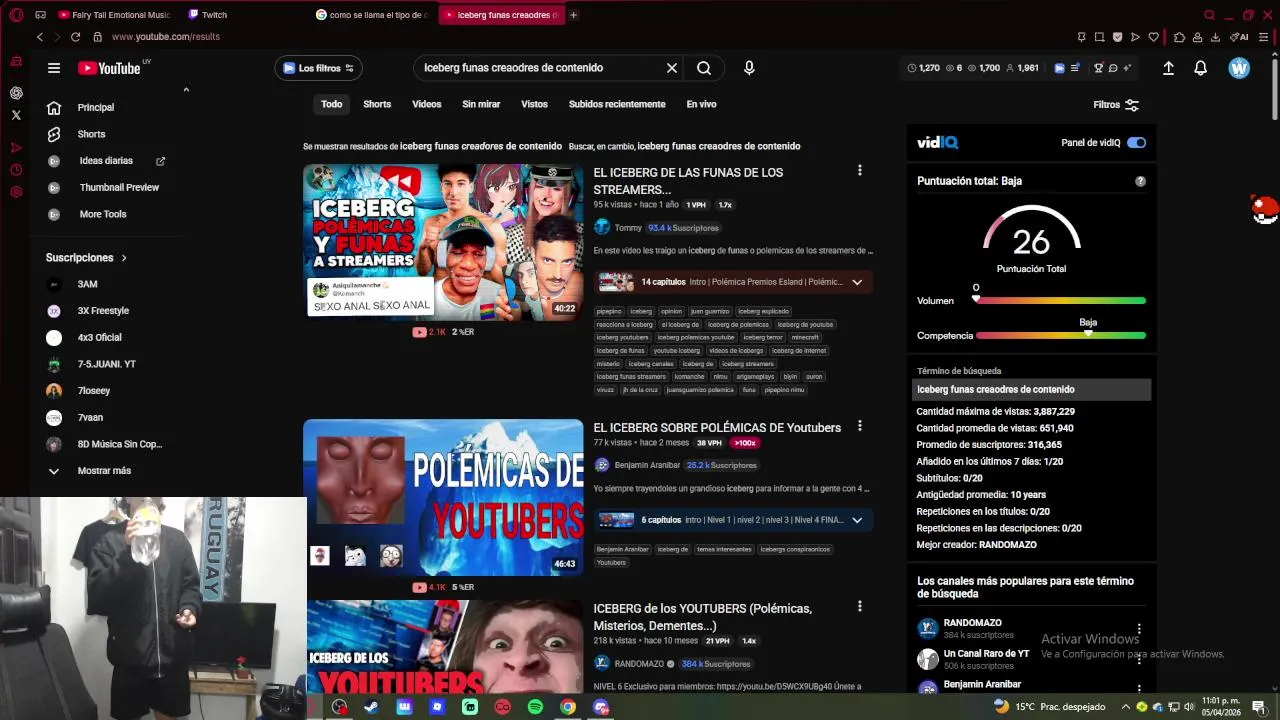Select the Vistos filter chip
1280x720 pixels.
point(534,104)
